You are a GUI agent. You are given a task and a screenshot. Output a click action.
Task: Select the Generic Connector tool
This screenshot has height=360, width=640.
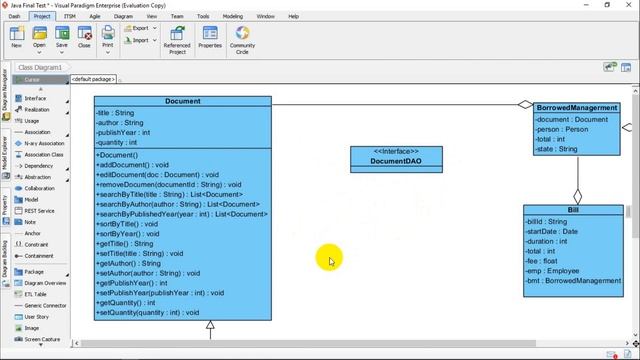45,305
